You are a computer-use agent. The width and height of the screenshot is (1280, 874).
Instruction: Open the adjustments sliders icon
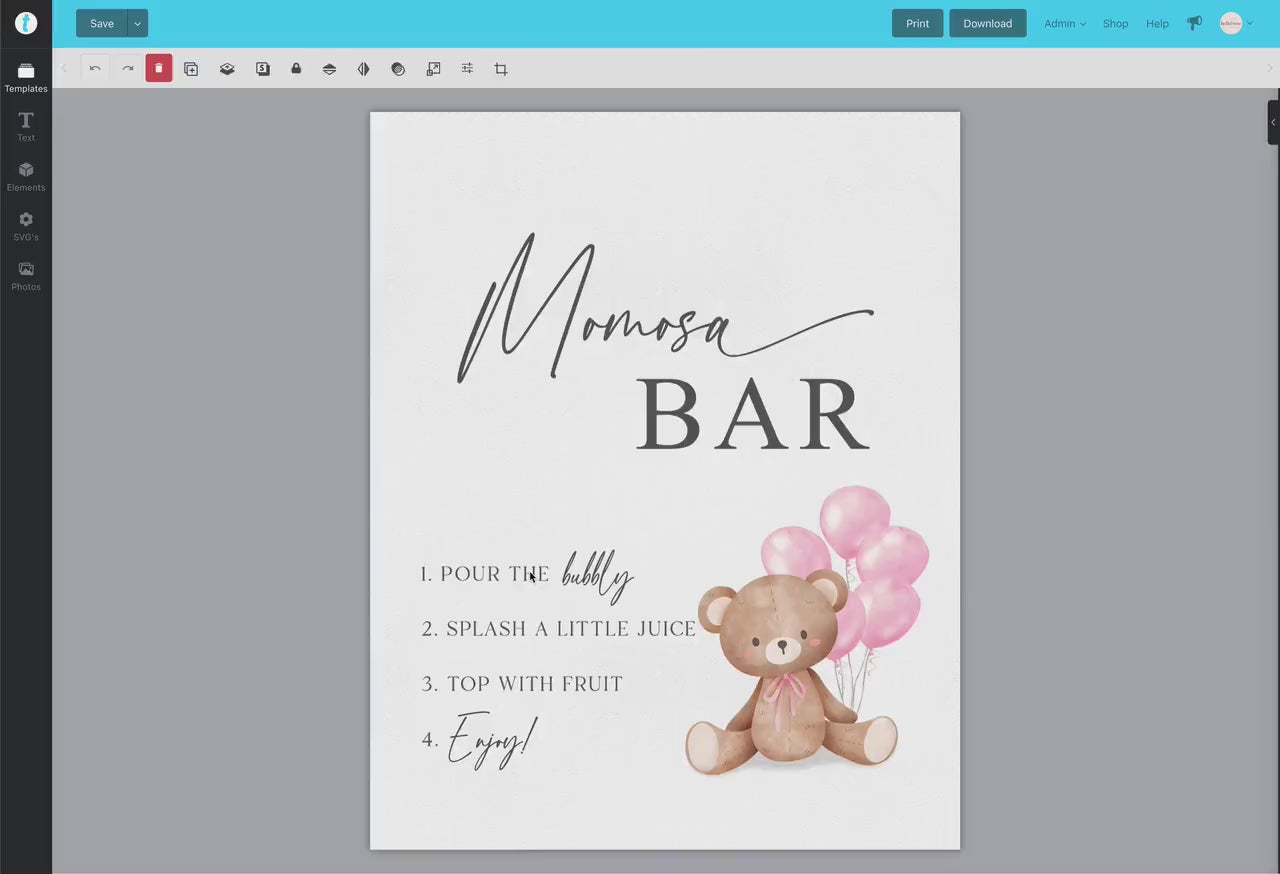467,69
